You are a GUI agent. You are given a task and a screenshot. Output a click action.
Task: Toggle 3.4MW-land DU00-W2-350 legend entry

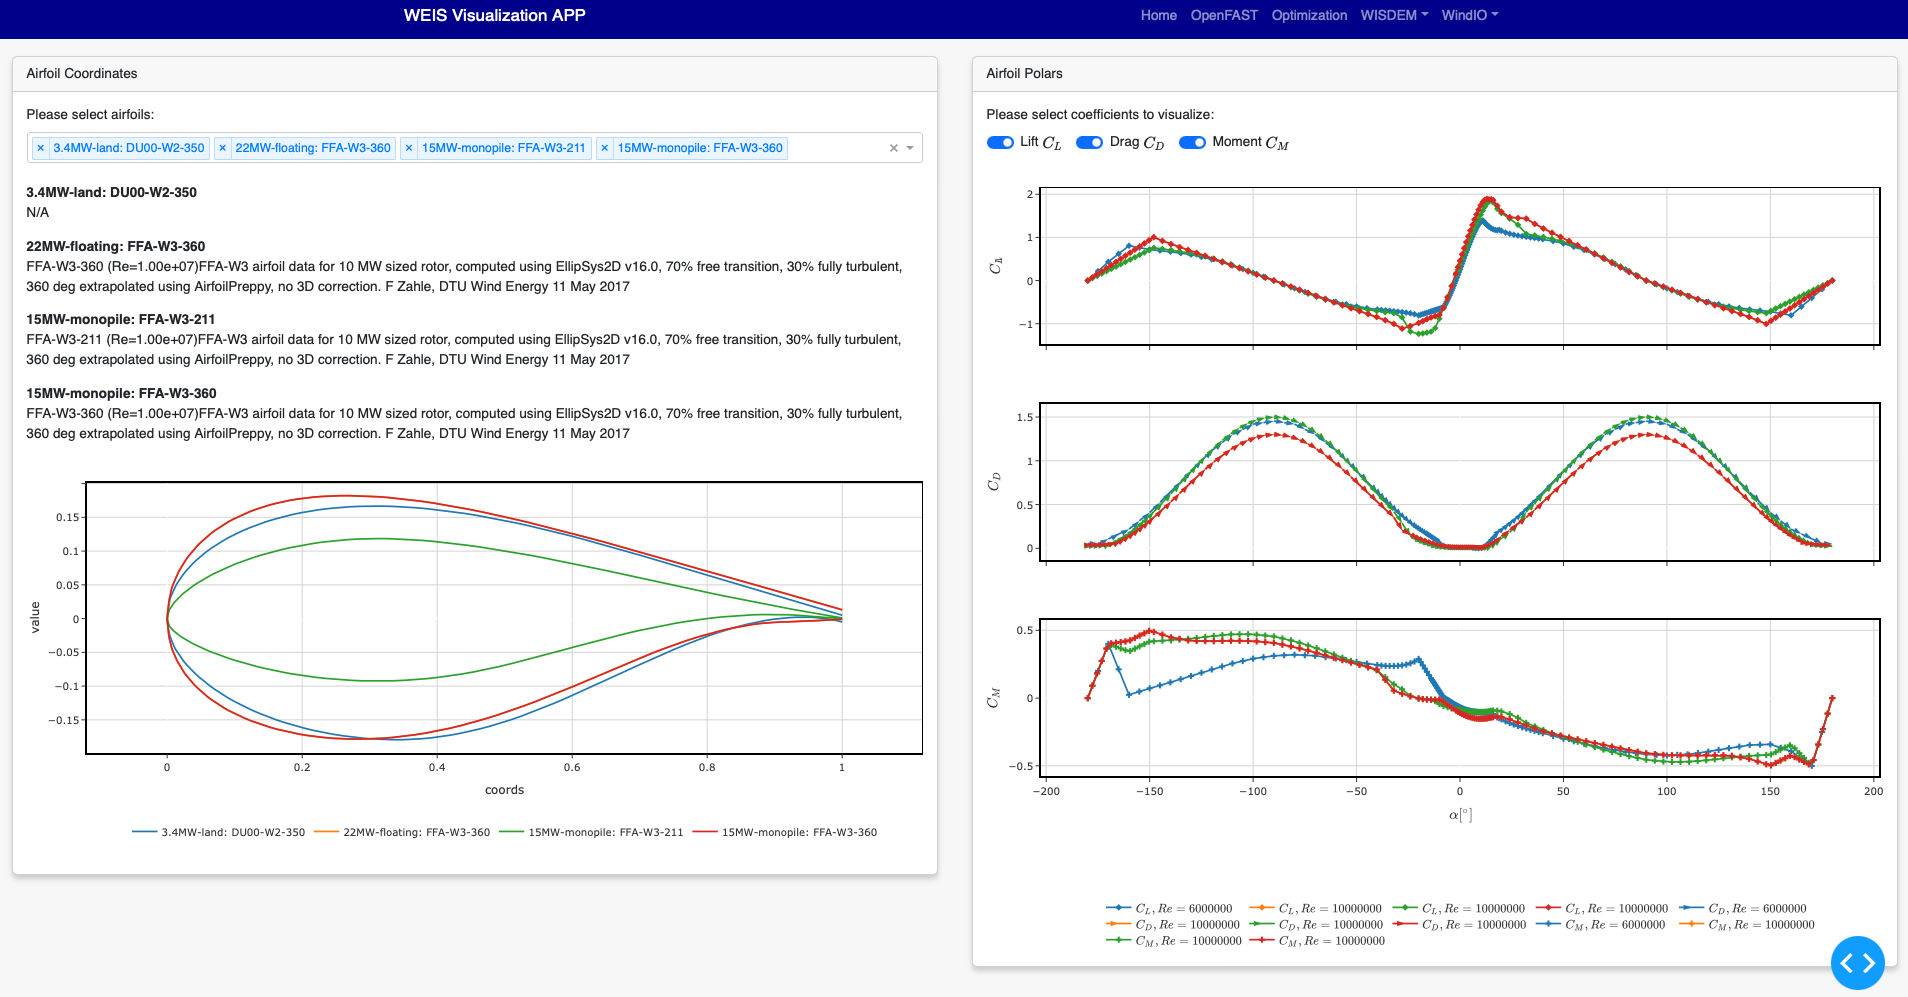point(218,832)
